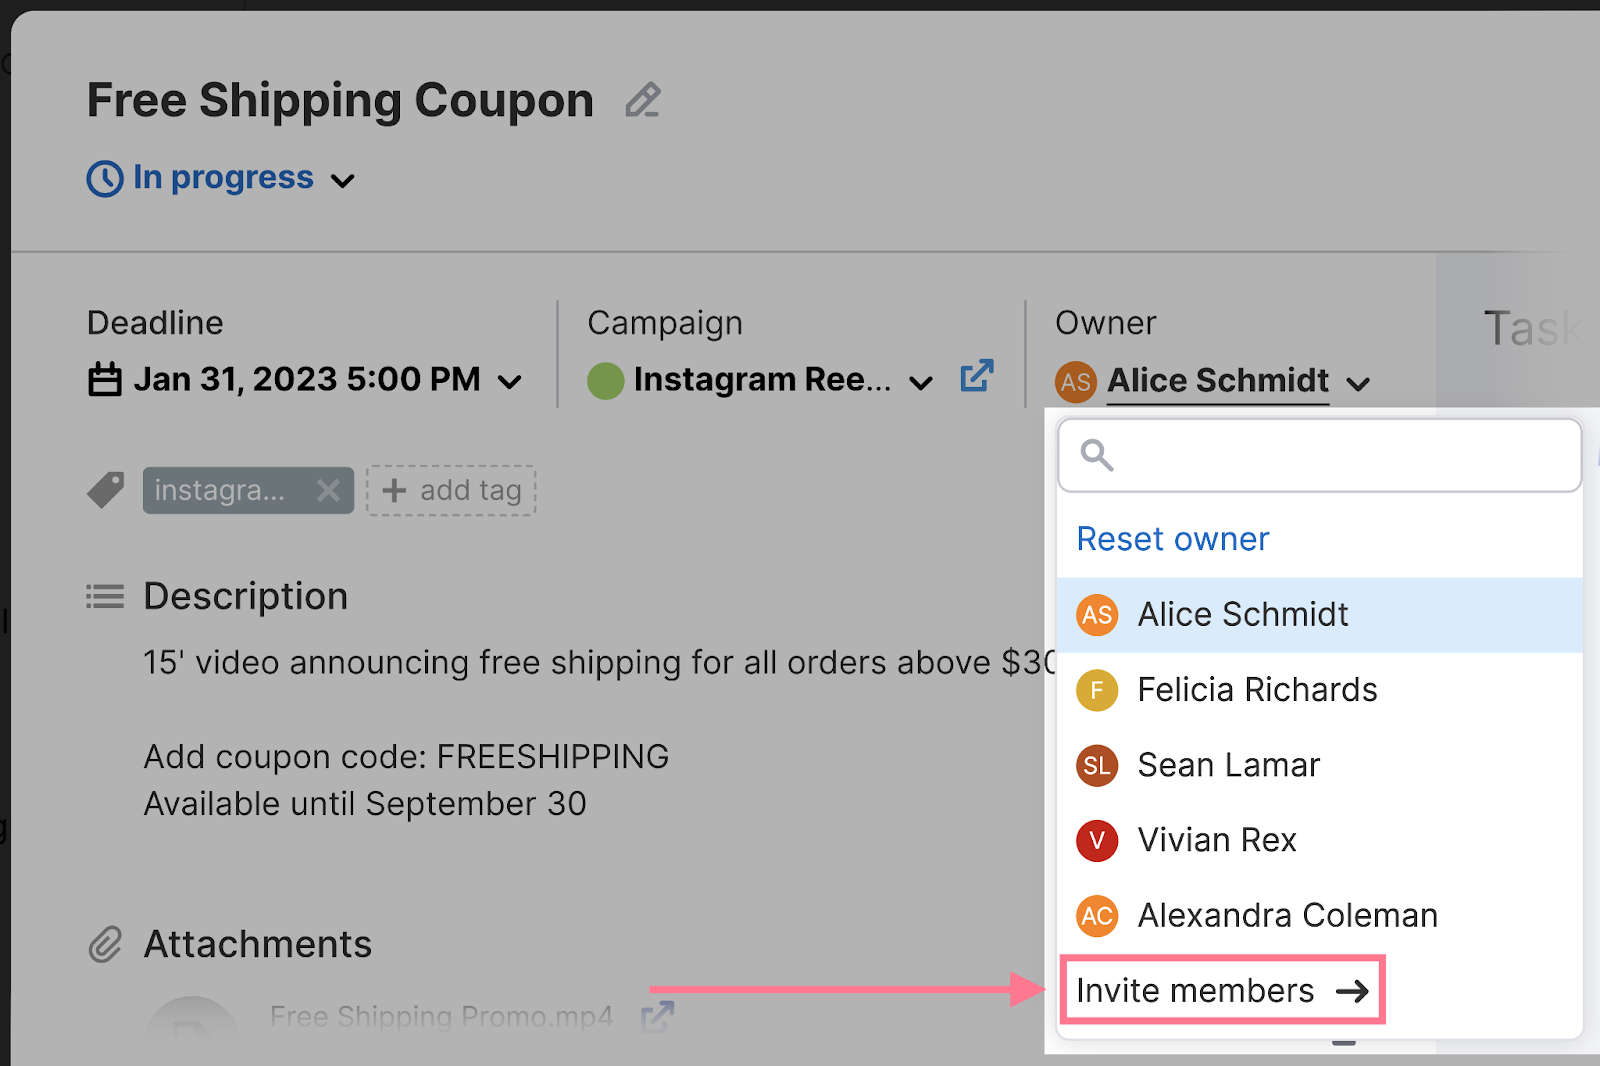This screenshot has width=1600, height=1066.
Task: Expand the In progress status dropdown
Action: pos(343,181)
